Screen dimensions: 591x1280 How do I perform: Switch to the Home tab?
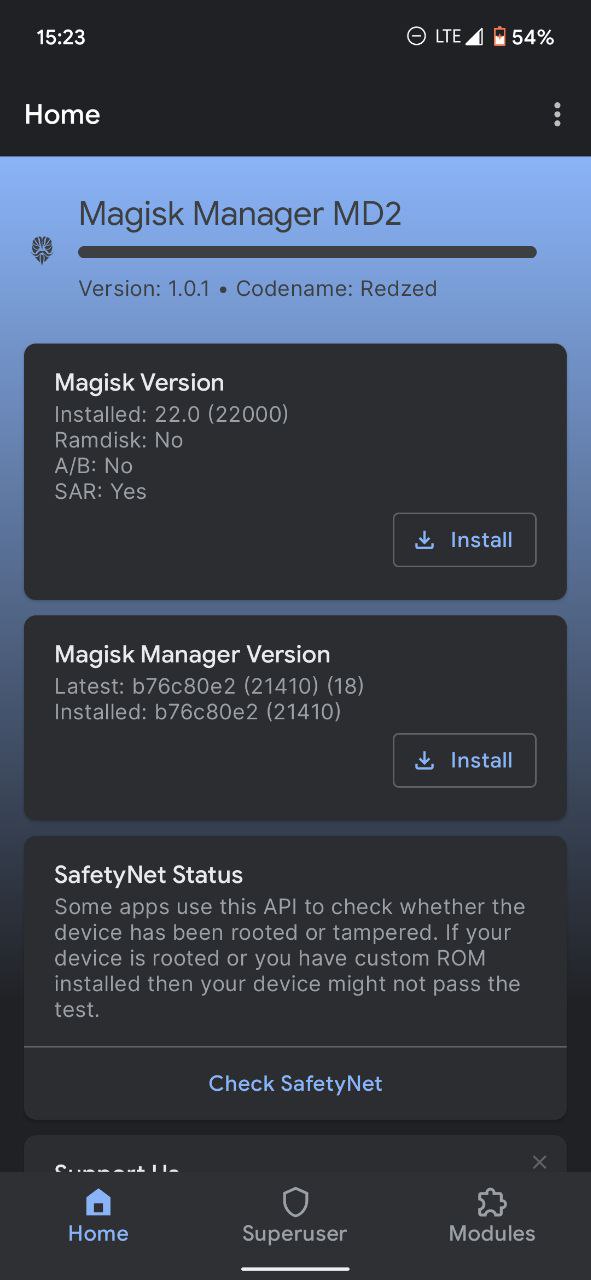click(x=98, y=1217)
